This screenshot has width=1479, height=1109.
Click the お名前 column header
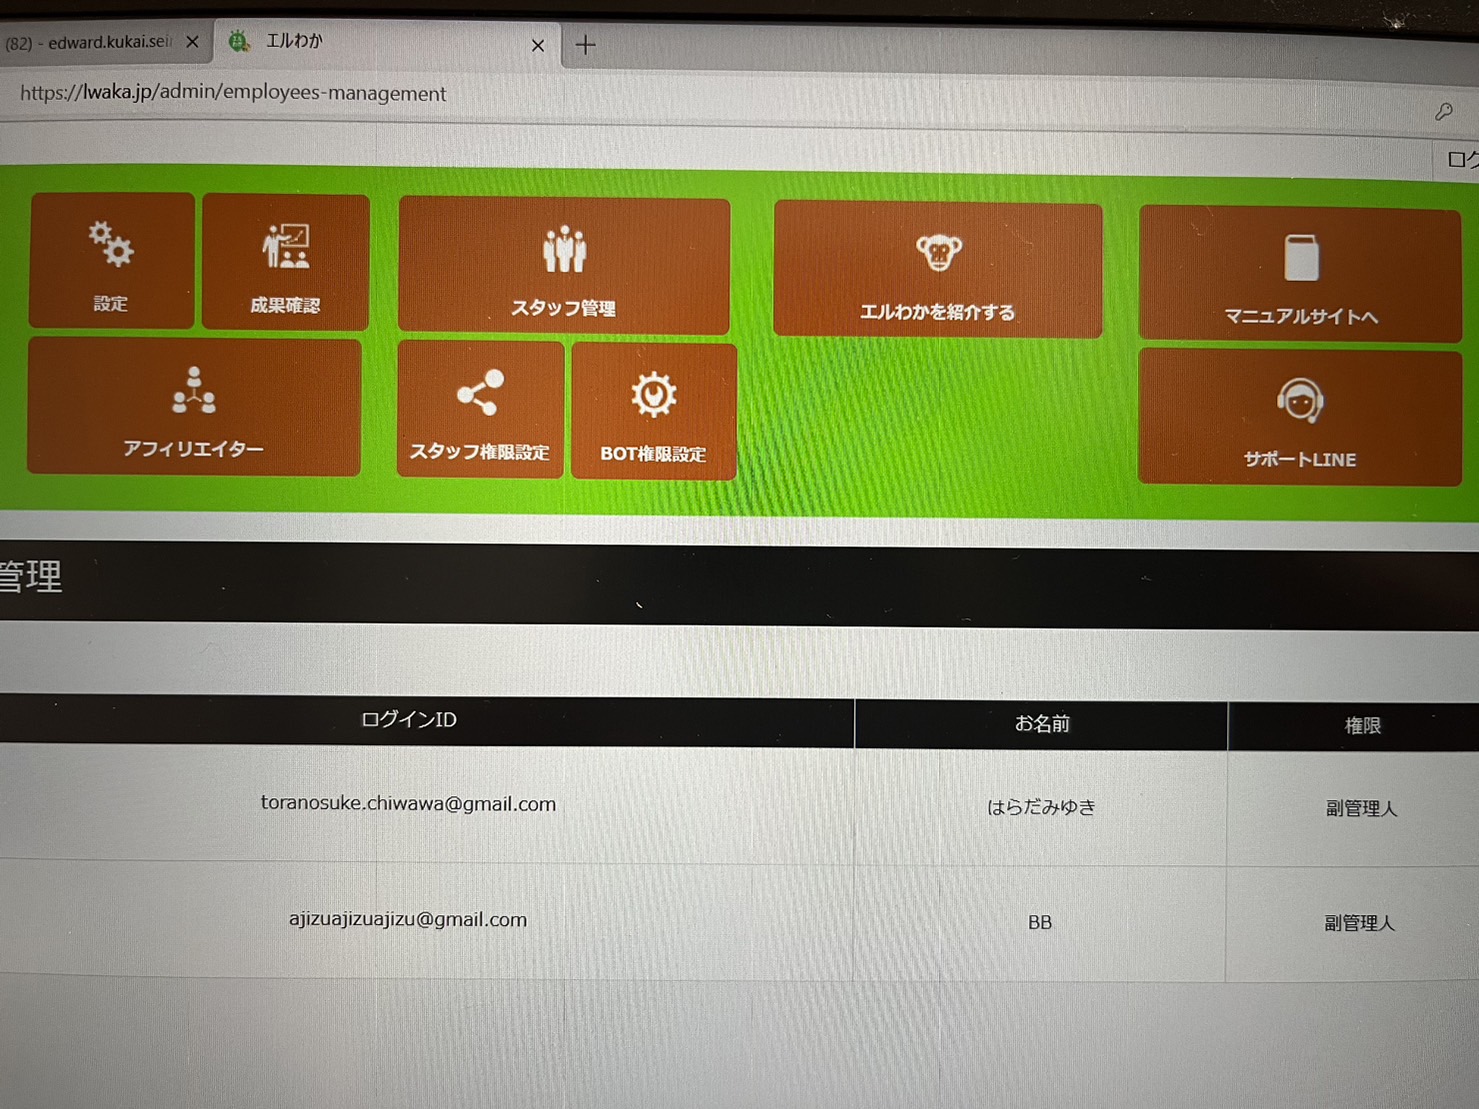point(1041,723)
